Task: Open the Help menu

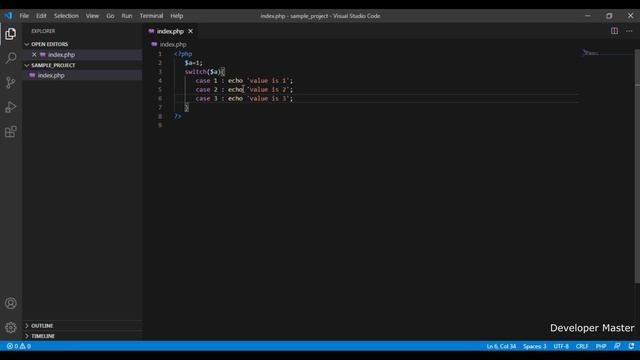Action: 177,16
